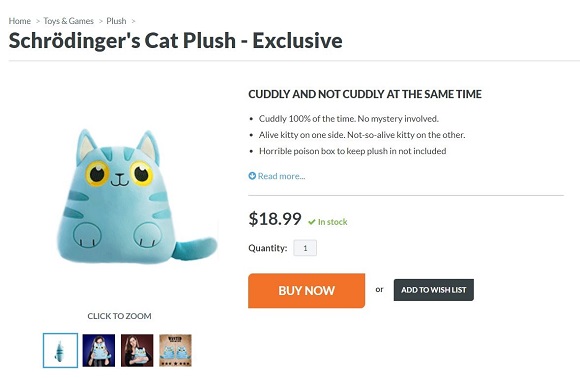580x378 pixels.
Task: Go to the Plush category breadcrumb
Action: 116,21
